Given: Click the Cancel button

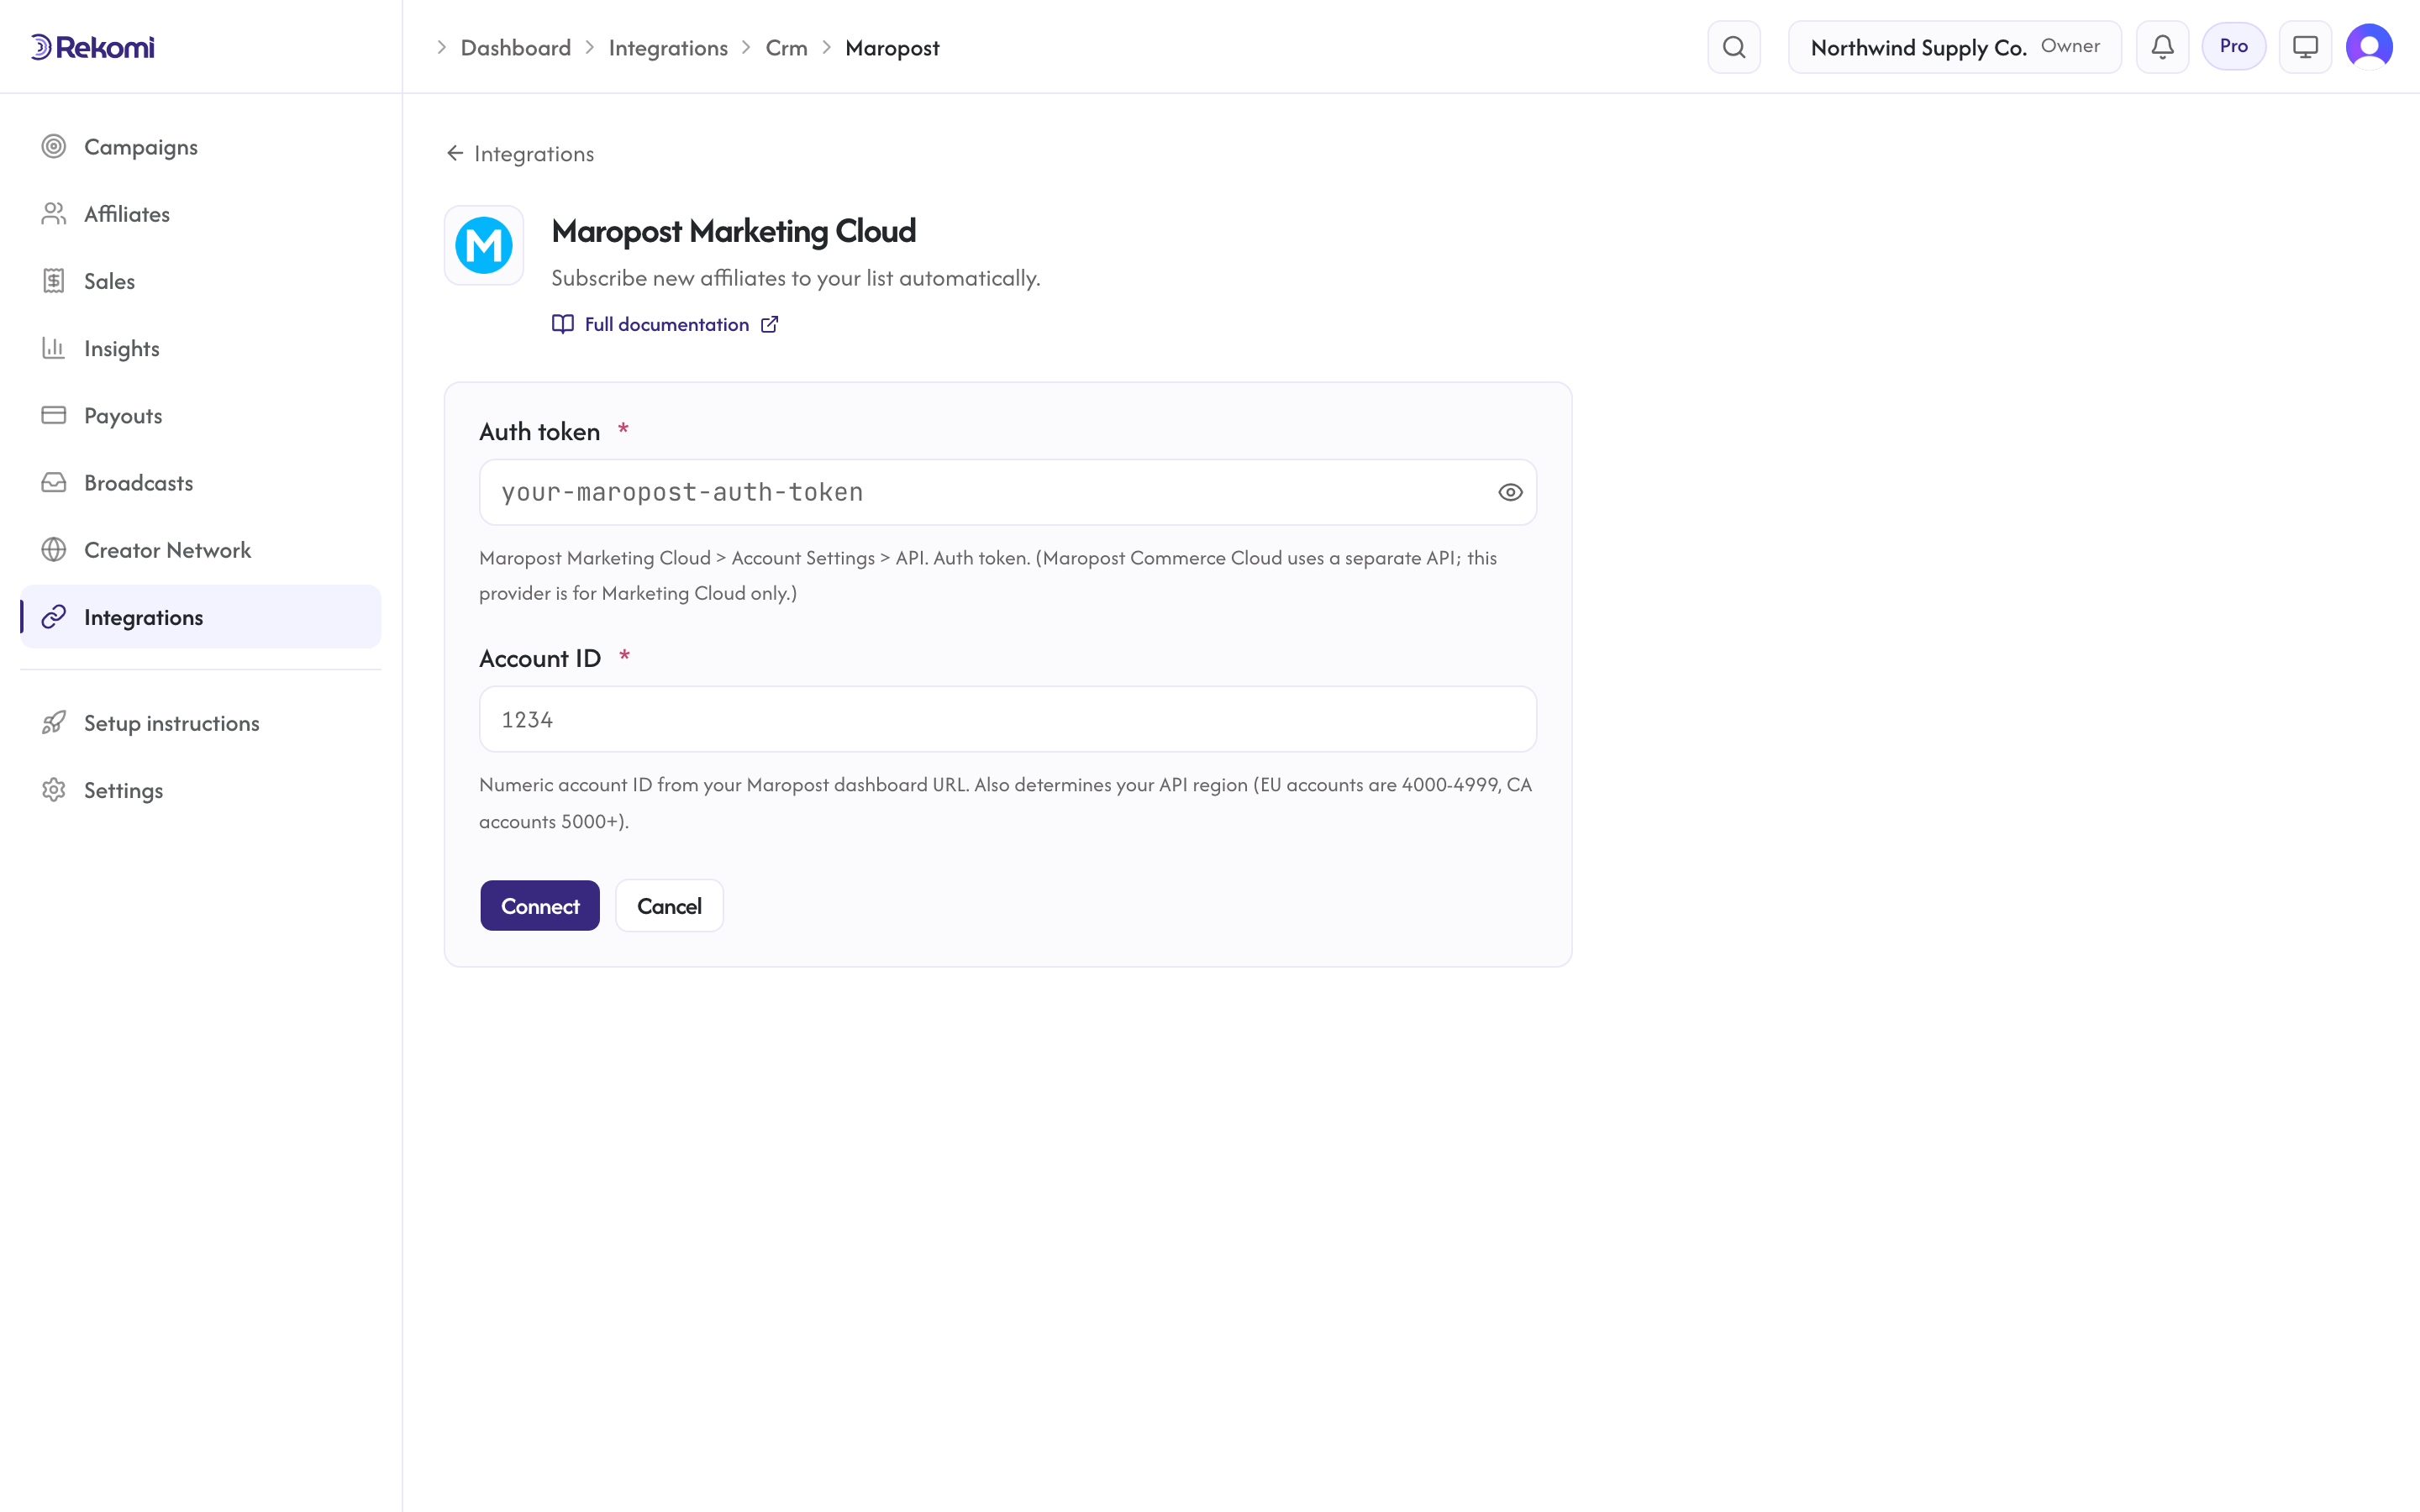Looking at the screenshot, I should pyautogui.click(x=669, y=906).
